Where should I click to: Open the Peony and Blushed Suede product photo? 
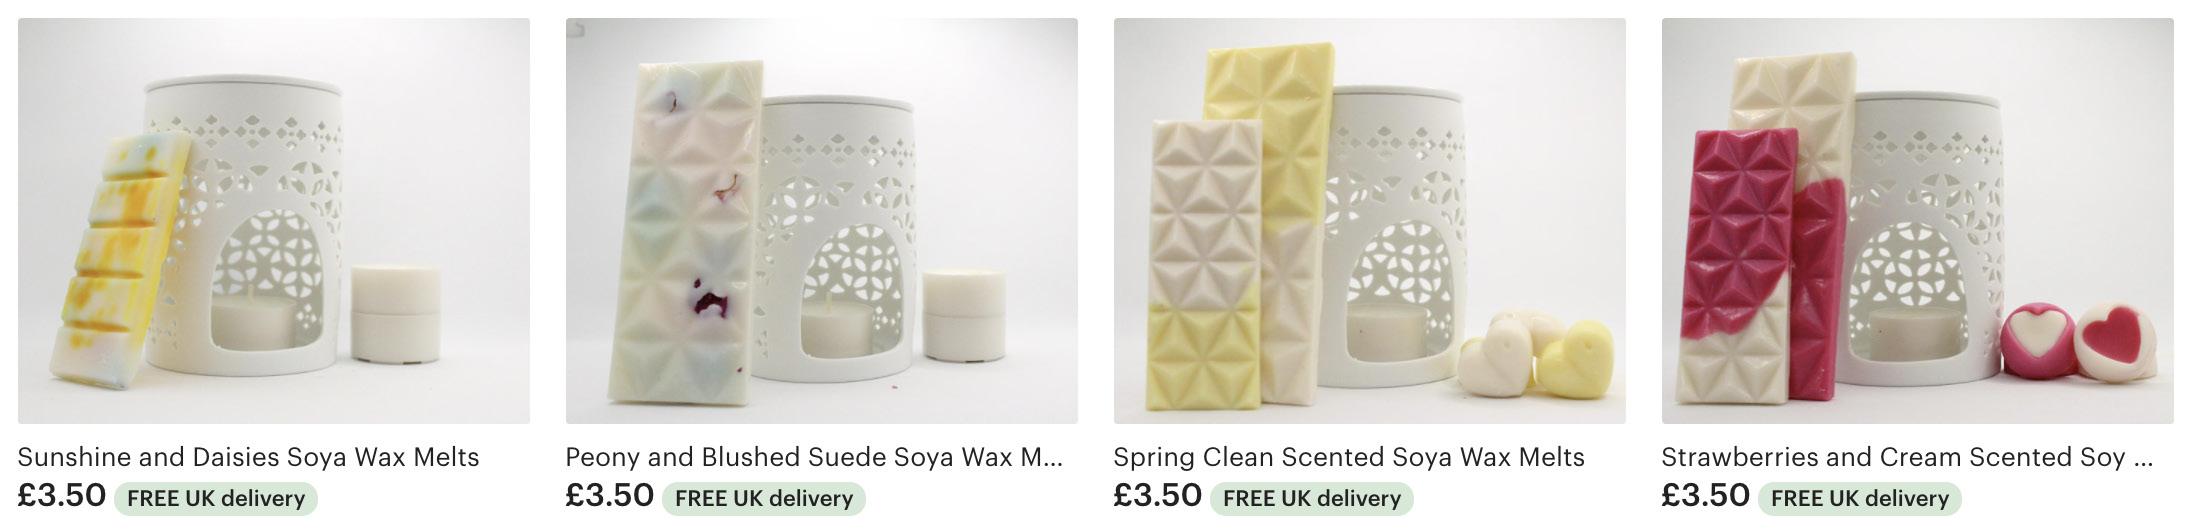(x=822, y=221)
